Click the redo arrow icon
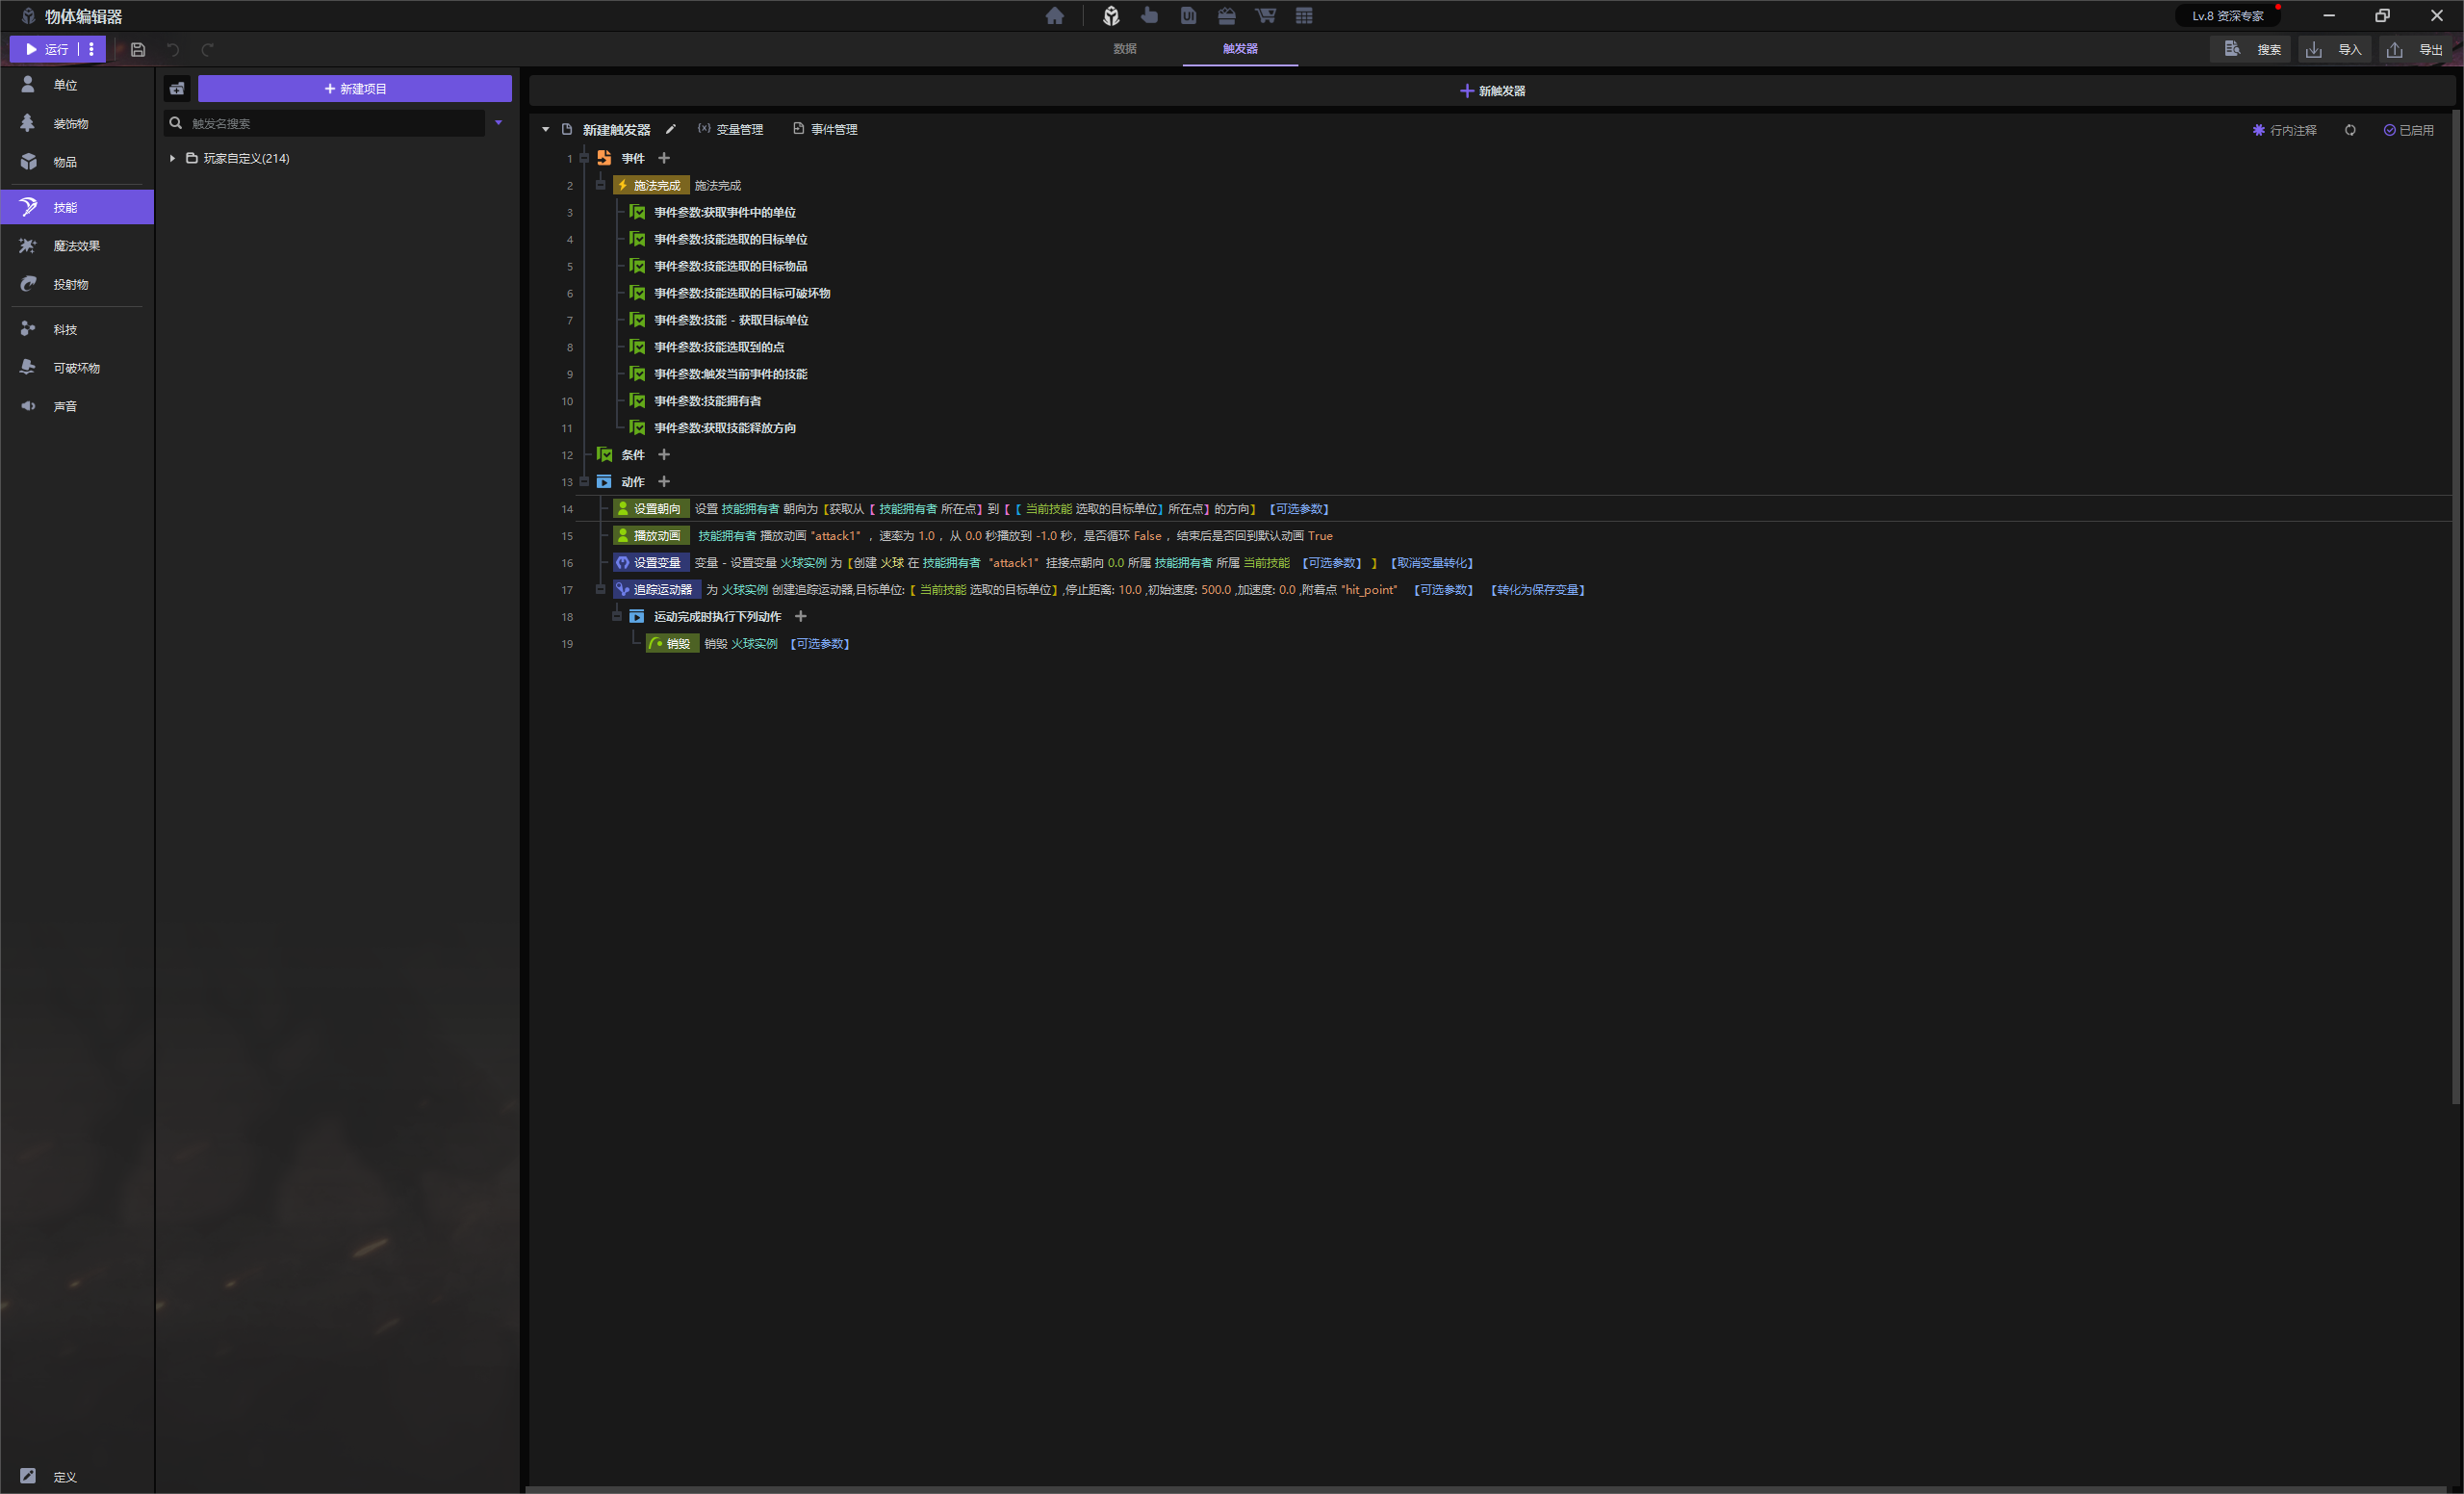Viewport: 2464px width, 1494px height. 207,49
